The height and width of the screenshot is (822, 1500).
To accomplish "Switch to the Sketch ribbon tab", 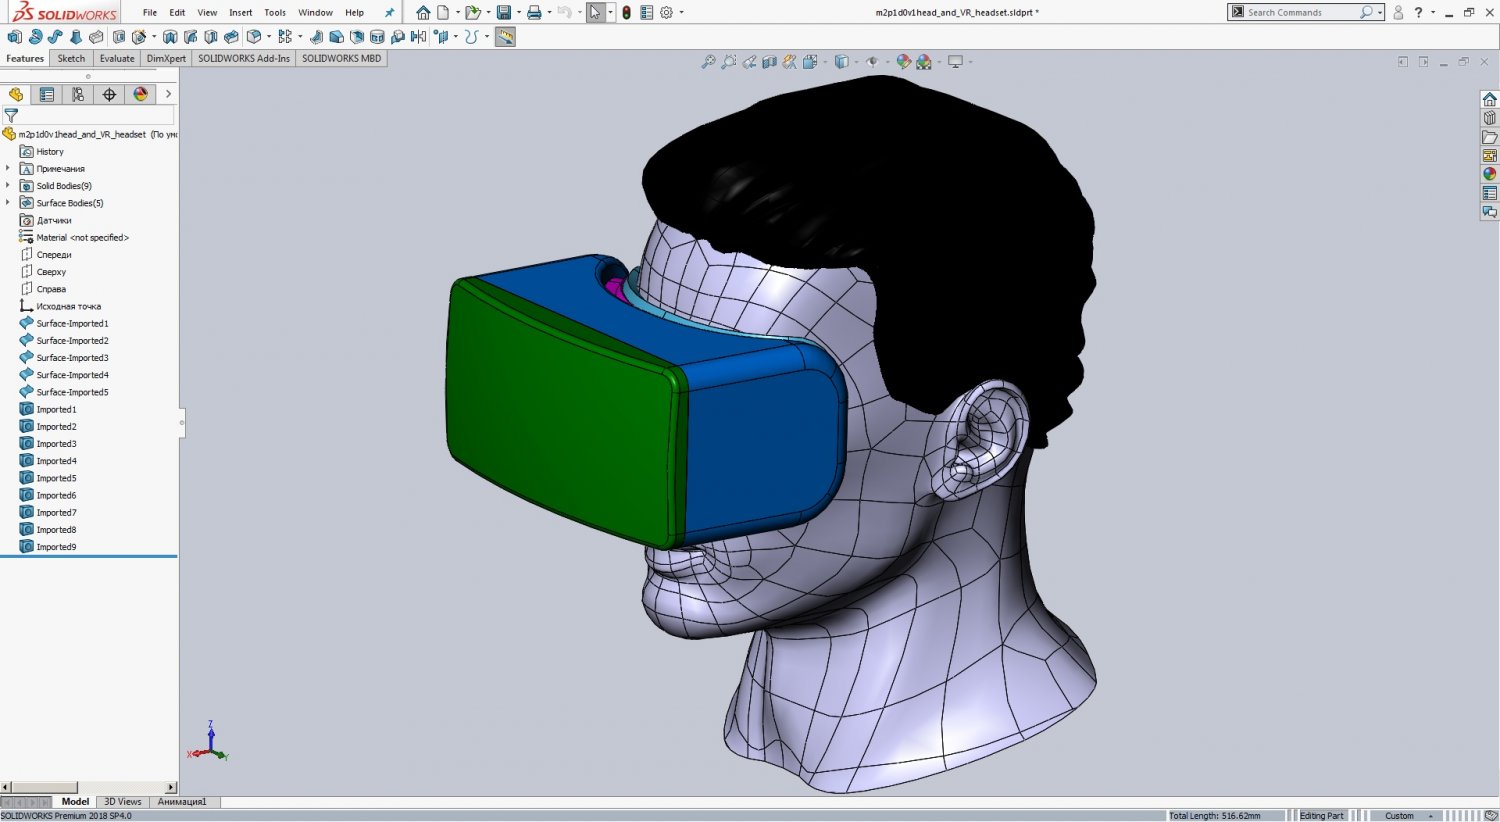I will coord(70,58).
